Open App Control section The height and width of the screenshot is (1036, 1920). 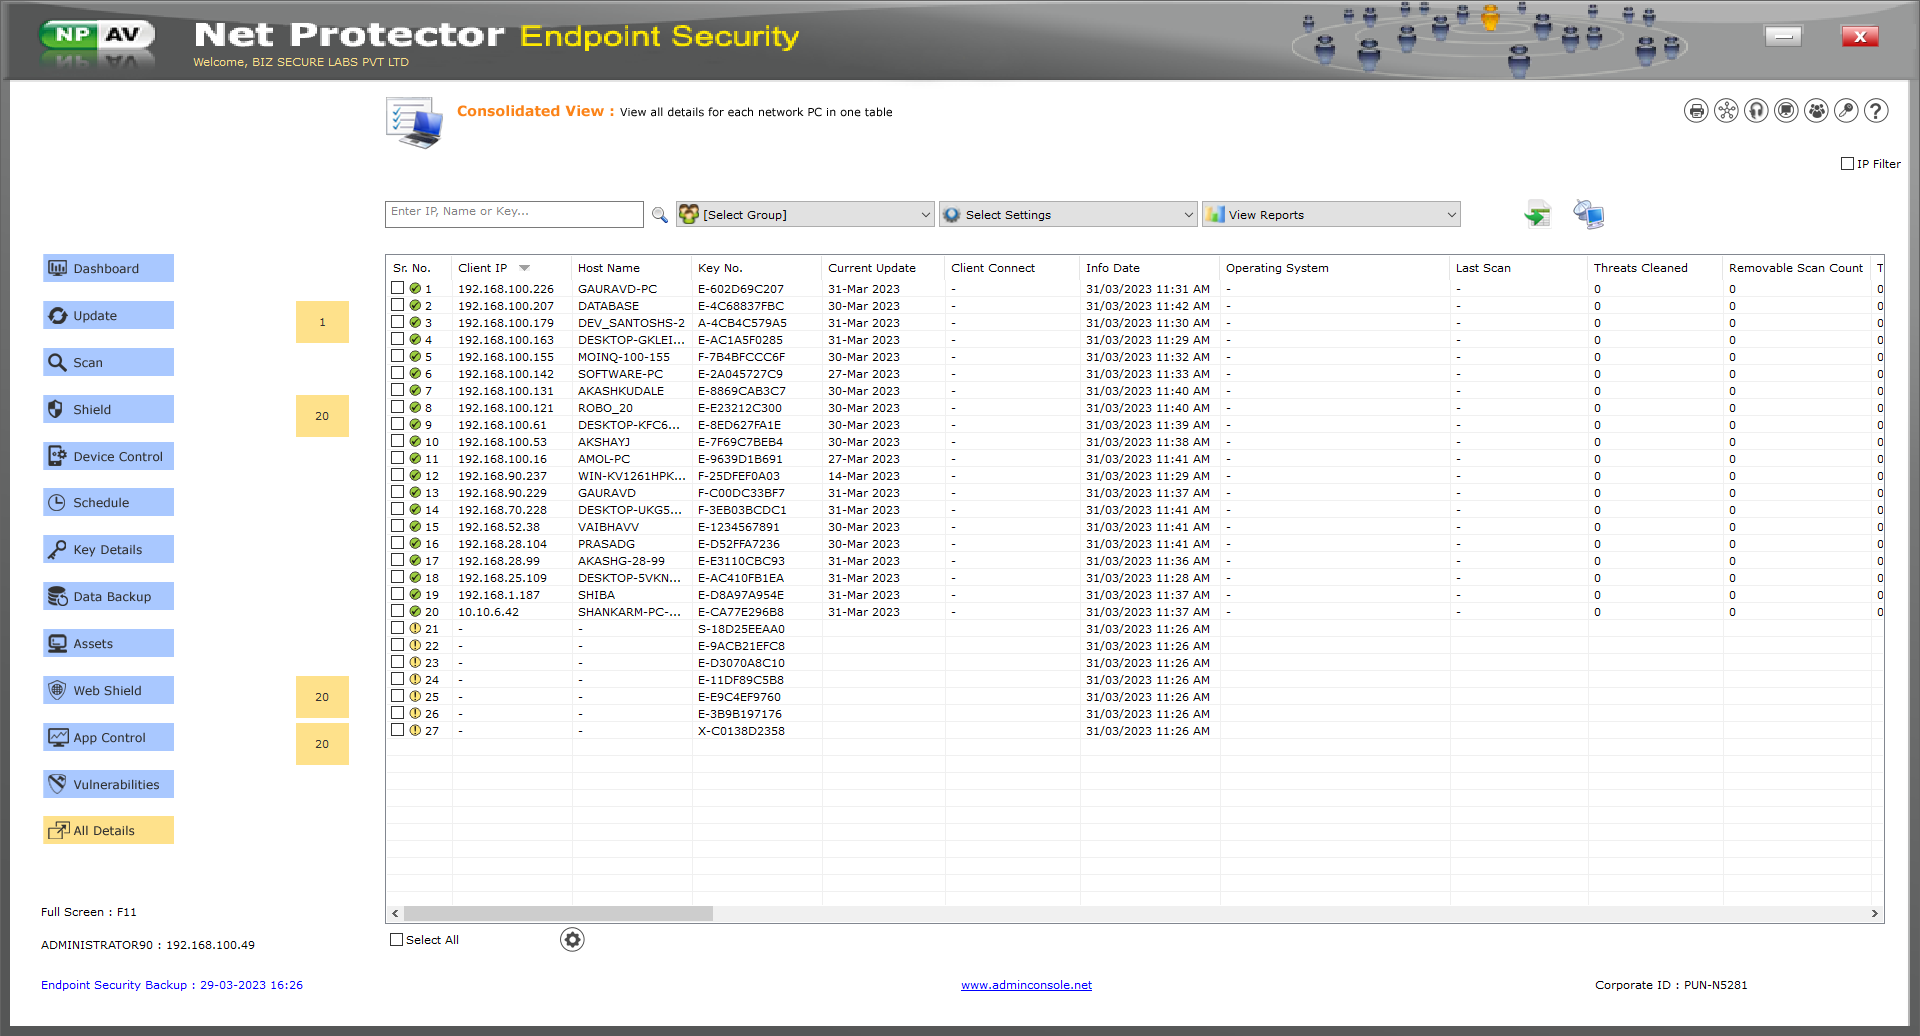(108, 737)
